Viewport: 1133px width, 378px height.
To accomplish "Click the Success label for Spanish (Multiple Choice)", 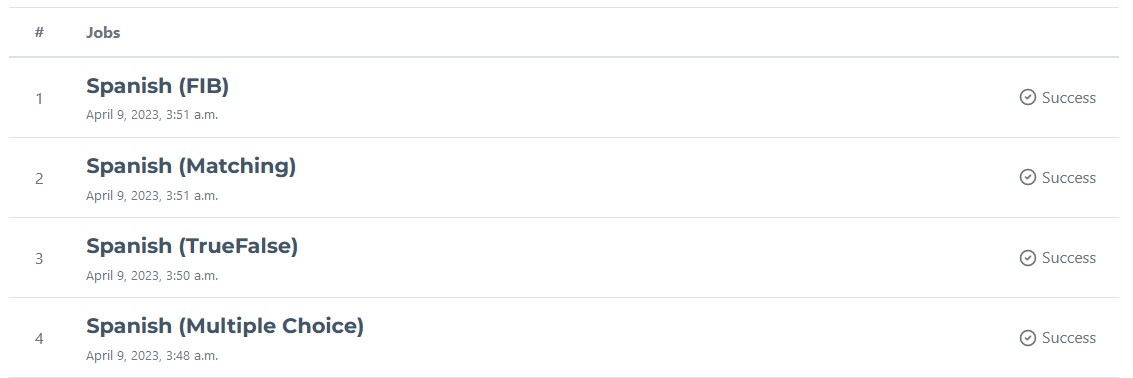I will (1069, 338).
